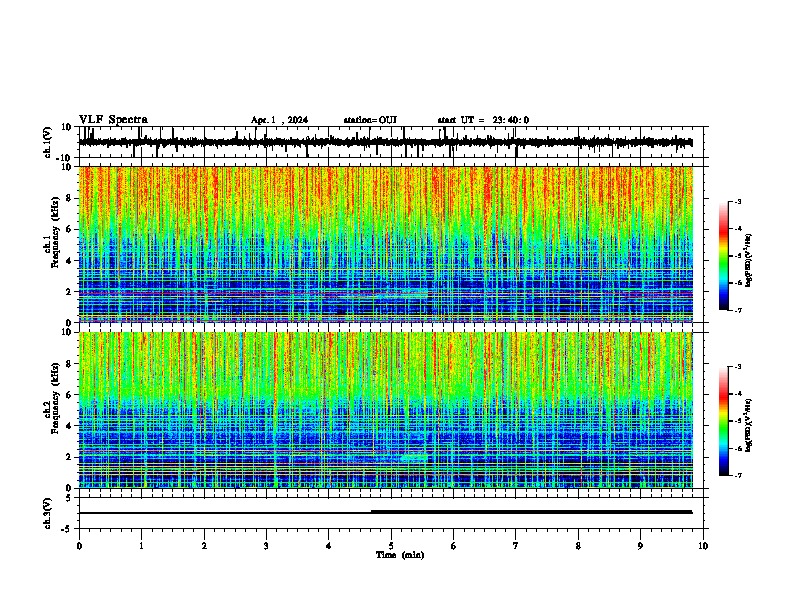This screenshot has height=612, width=792.
Task: Click the ch.1 spectrogram color bar
Action: pos(723,256)
